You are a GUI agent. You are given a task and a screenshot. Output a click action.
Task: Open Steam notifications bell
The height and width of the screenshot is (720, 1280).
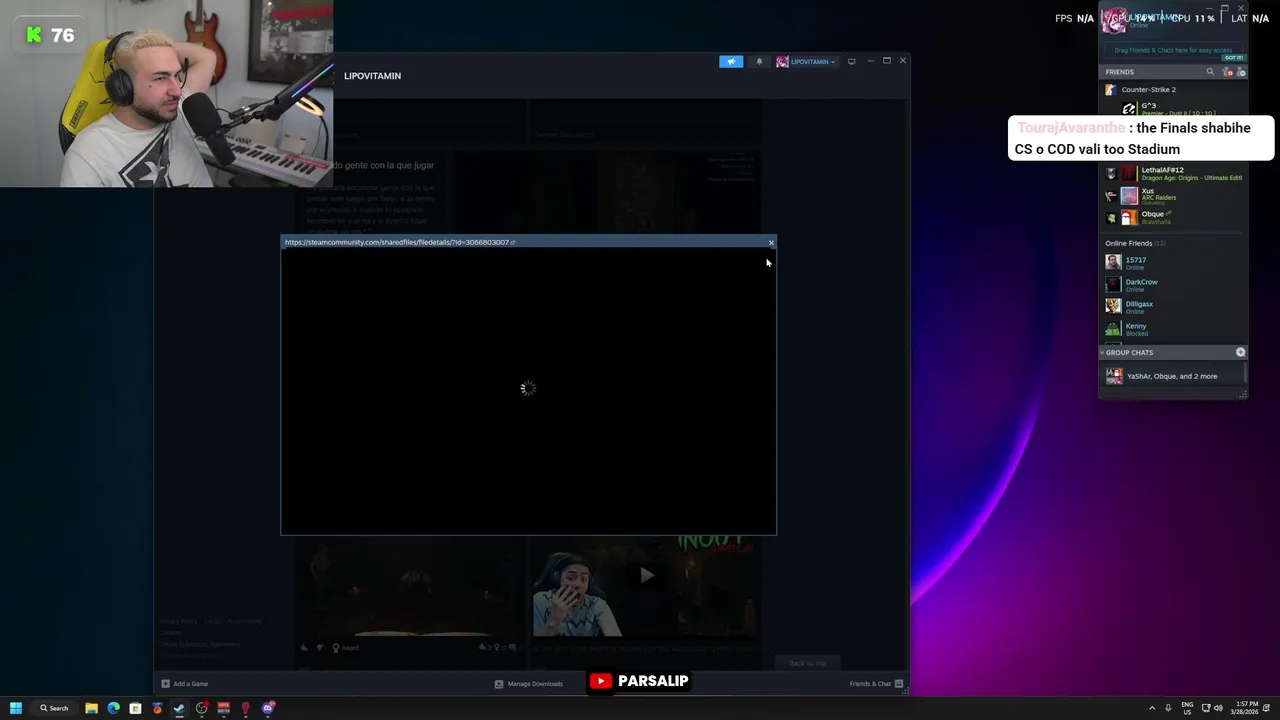click(759, 61)
